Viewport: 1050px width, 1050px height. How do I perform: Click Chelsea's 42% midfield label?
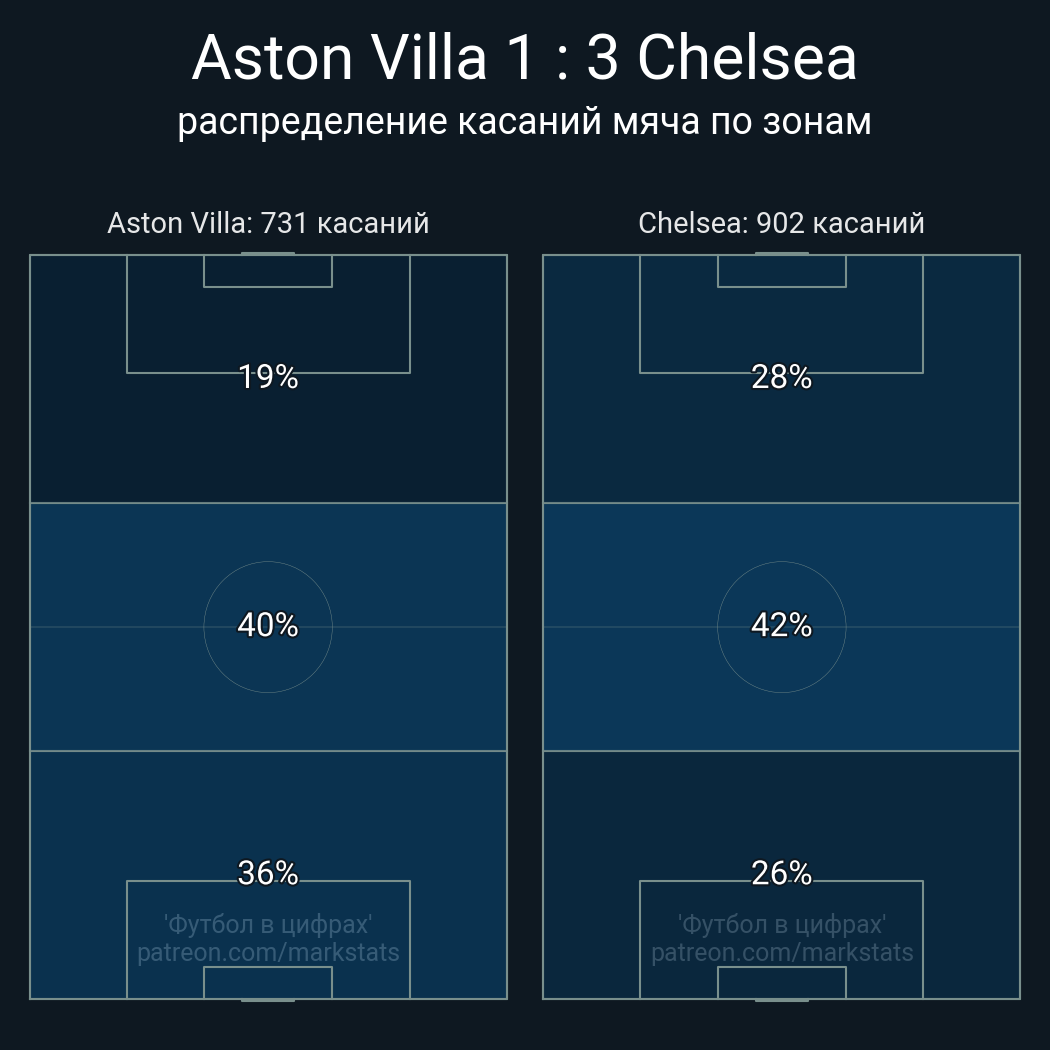[781, 625]
